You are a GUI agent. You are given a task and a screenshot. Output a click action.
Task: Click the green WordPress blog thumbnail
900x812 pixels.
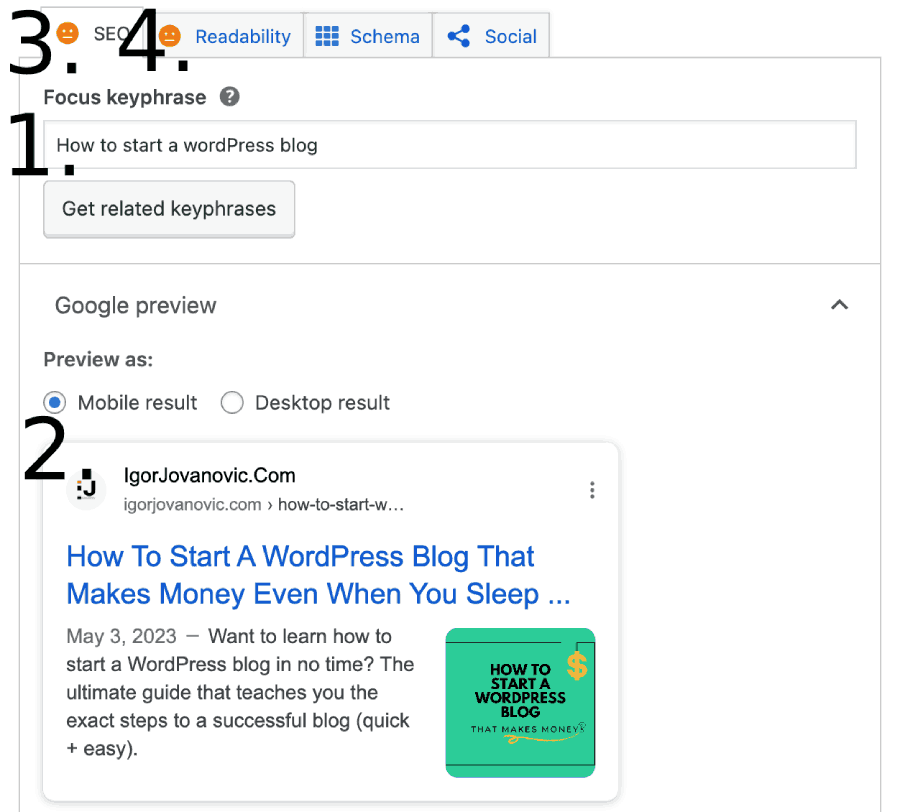(x=520, y=703)
